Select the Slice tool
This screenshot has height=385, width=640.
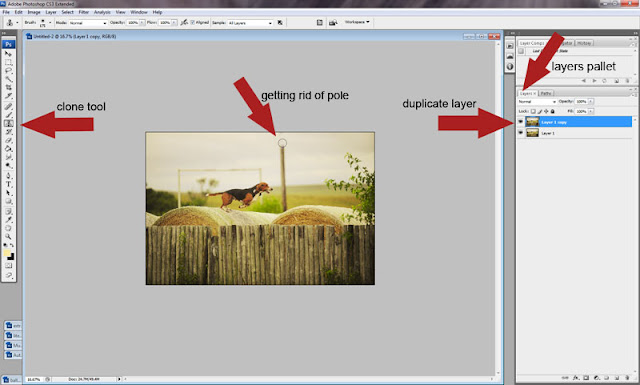coord(8,96)
